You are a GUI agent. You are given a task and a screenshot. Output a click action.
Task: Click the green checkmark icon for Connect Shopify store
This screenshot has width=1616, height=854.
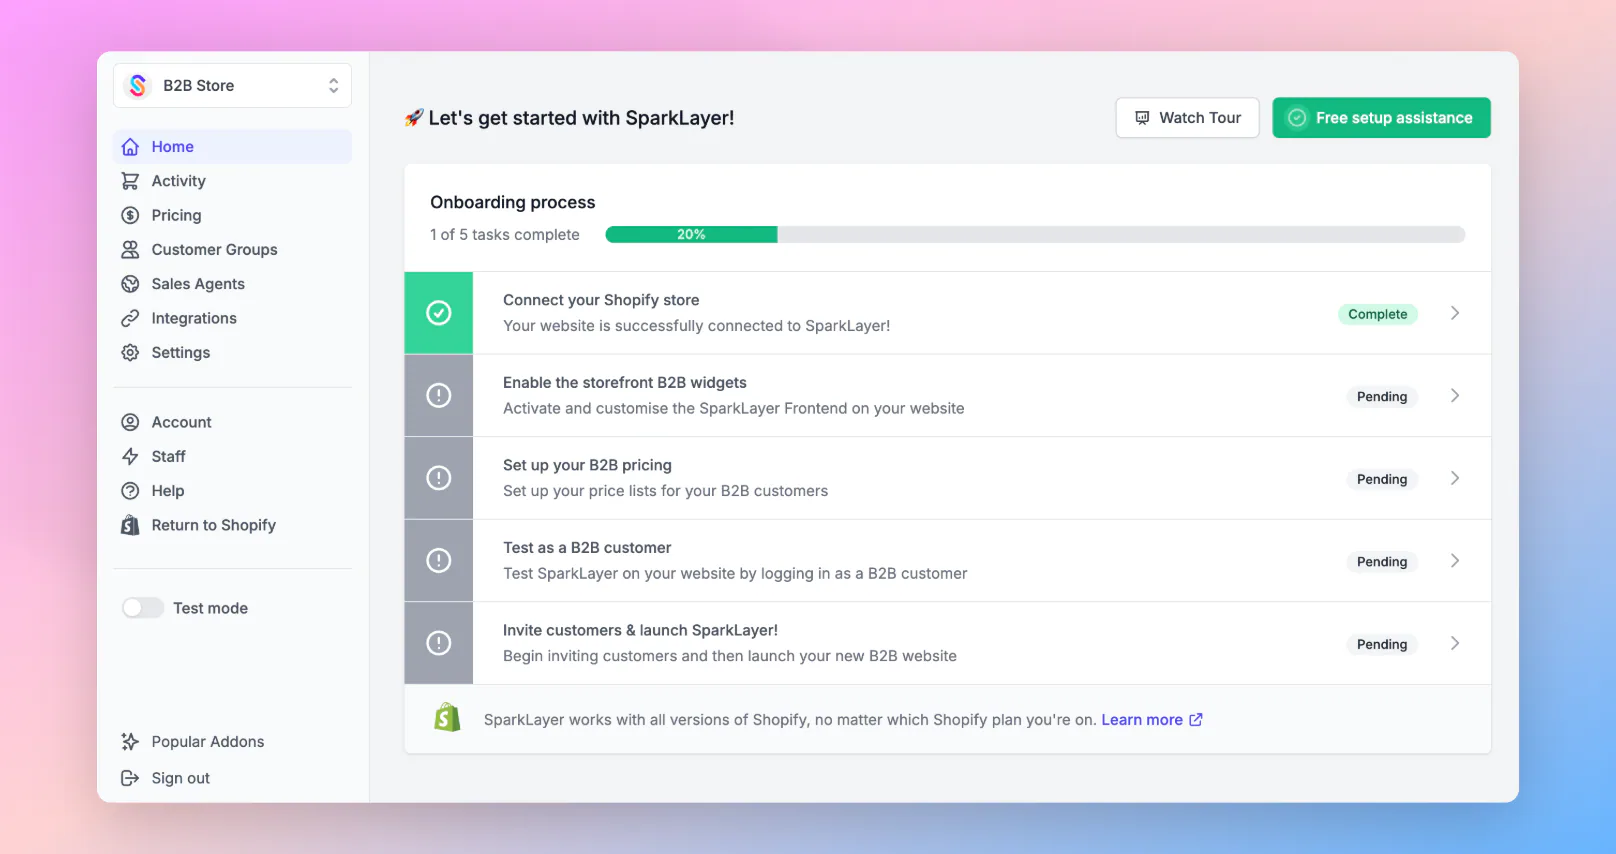[x=439, y=313]
